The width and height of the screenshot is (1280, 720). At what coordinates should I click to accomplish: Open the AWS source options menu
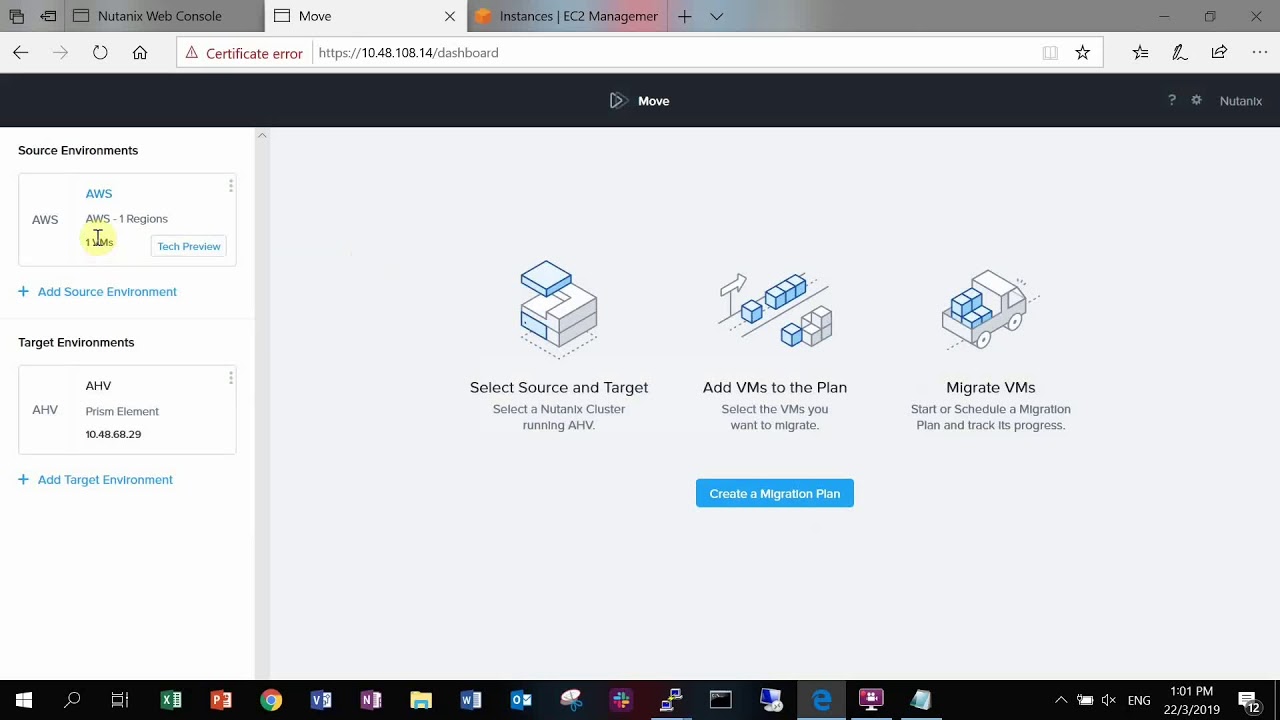[231, 186]
